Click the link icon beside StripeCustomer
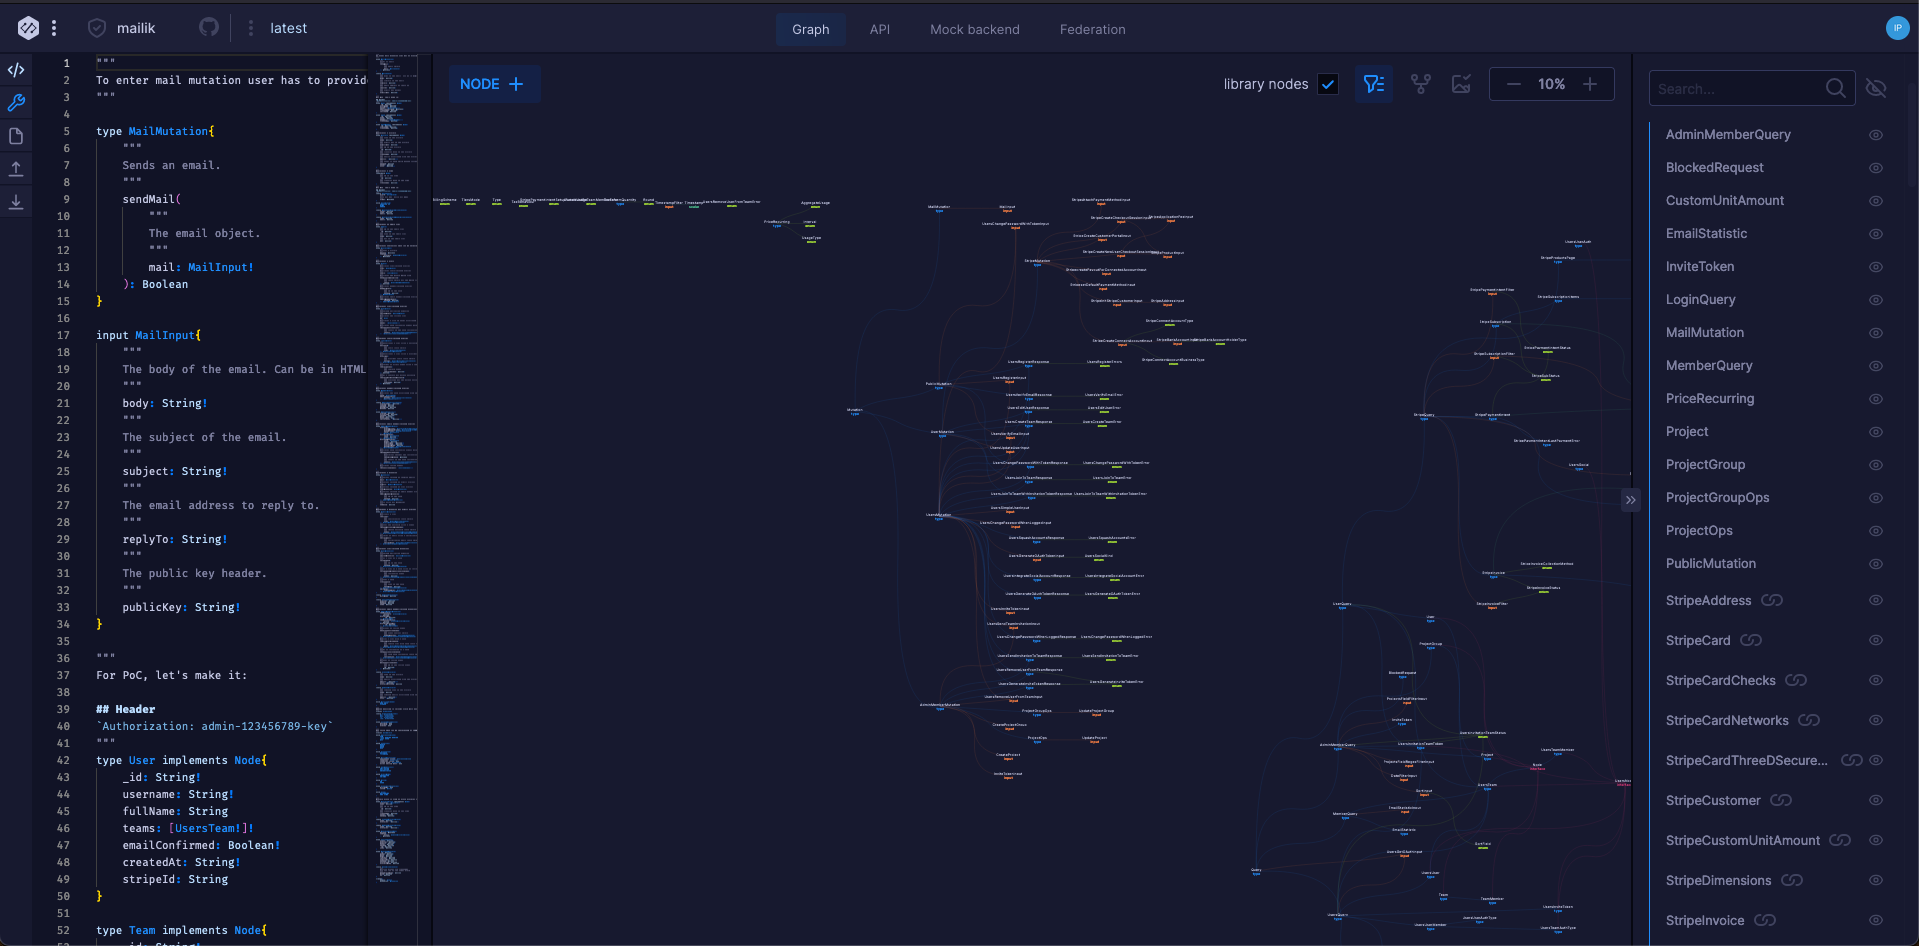Screen dimensions: 1919x946 1781,800
